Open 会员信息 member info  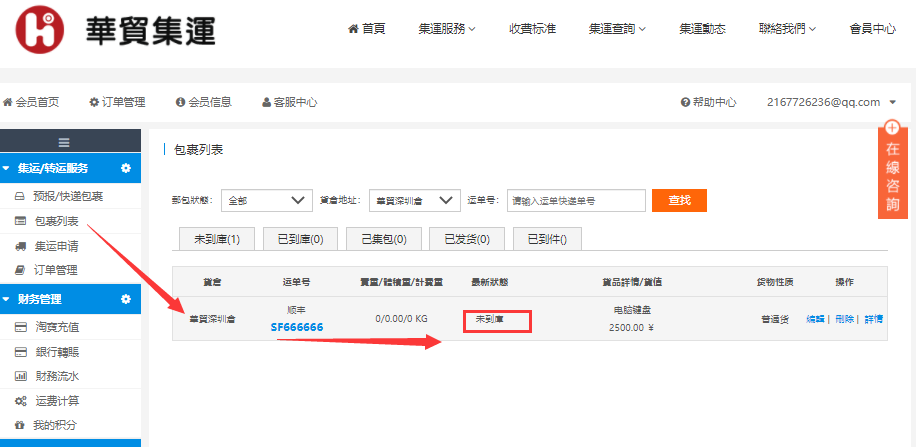[203, 102]
